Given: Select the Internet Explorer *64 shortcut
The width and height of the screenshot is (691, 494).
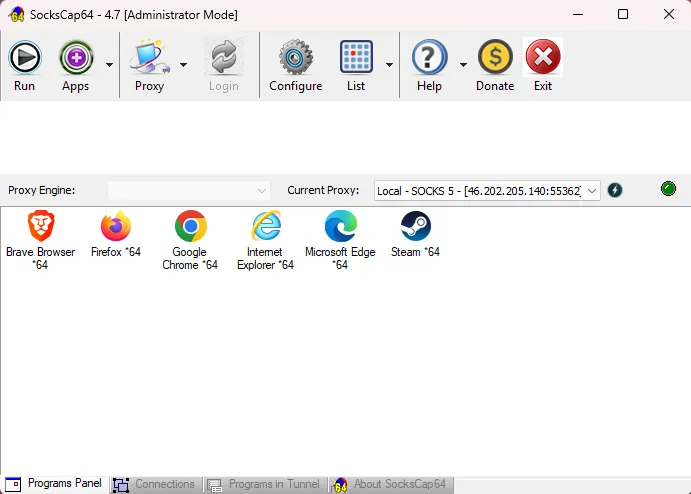Looking at the screenshot, I should click(x=265, y=240).
